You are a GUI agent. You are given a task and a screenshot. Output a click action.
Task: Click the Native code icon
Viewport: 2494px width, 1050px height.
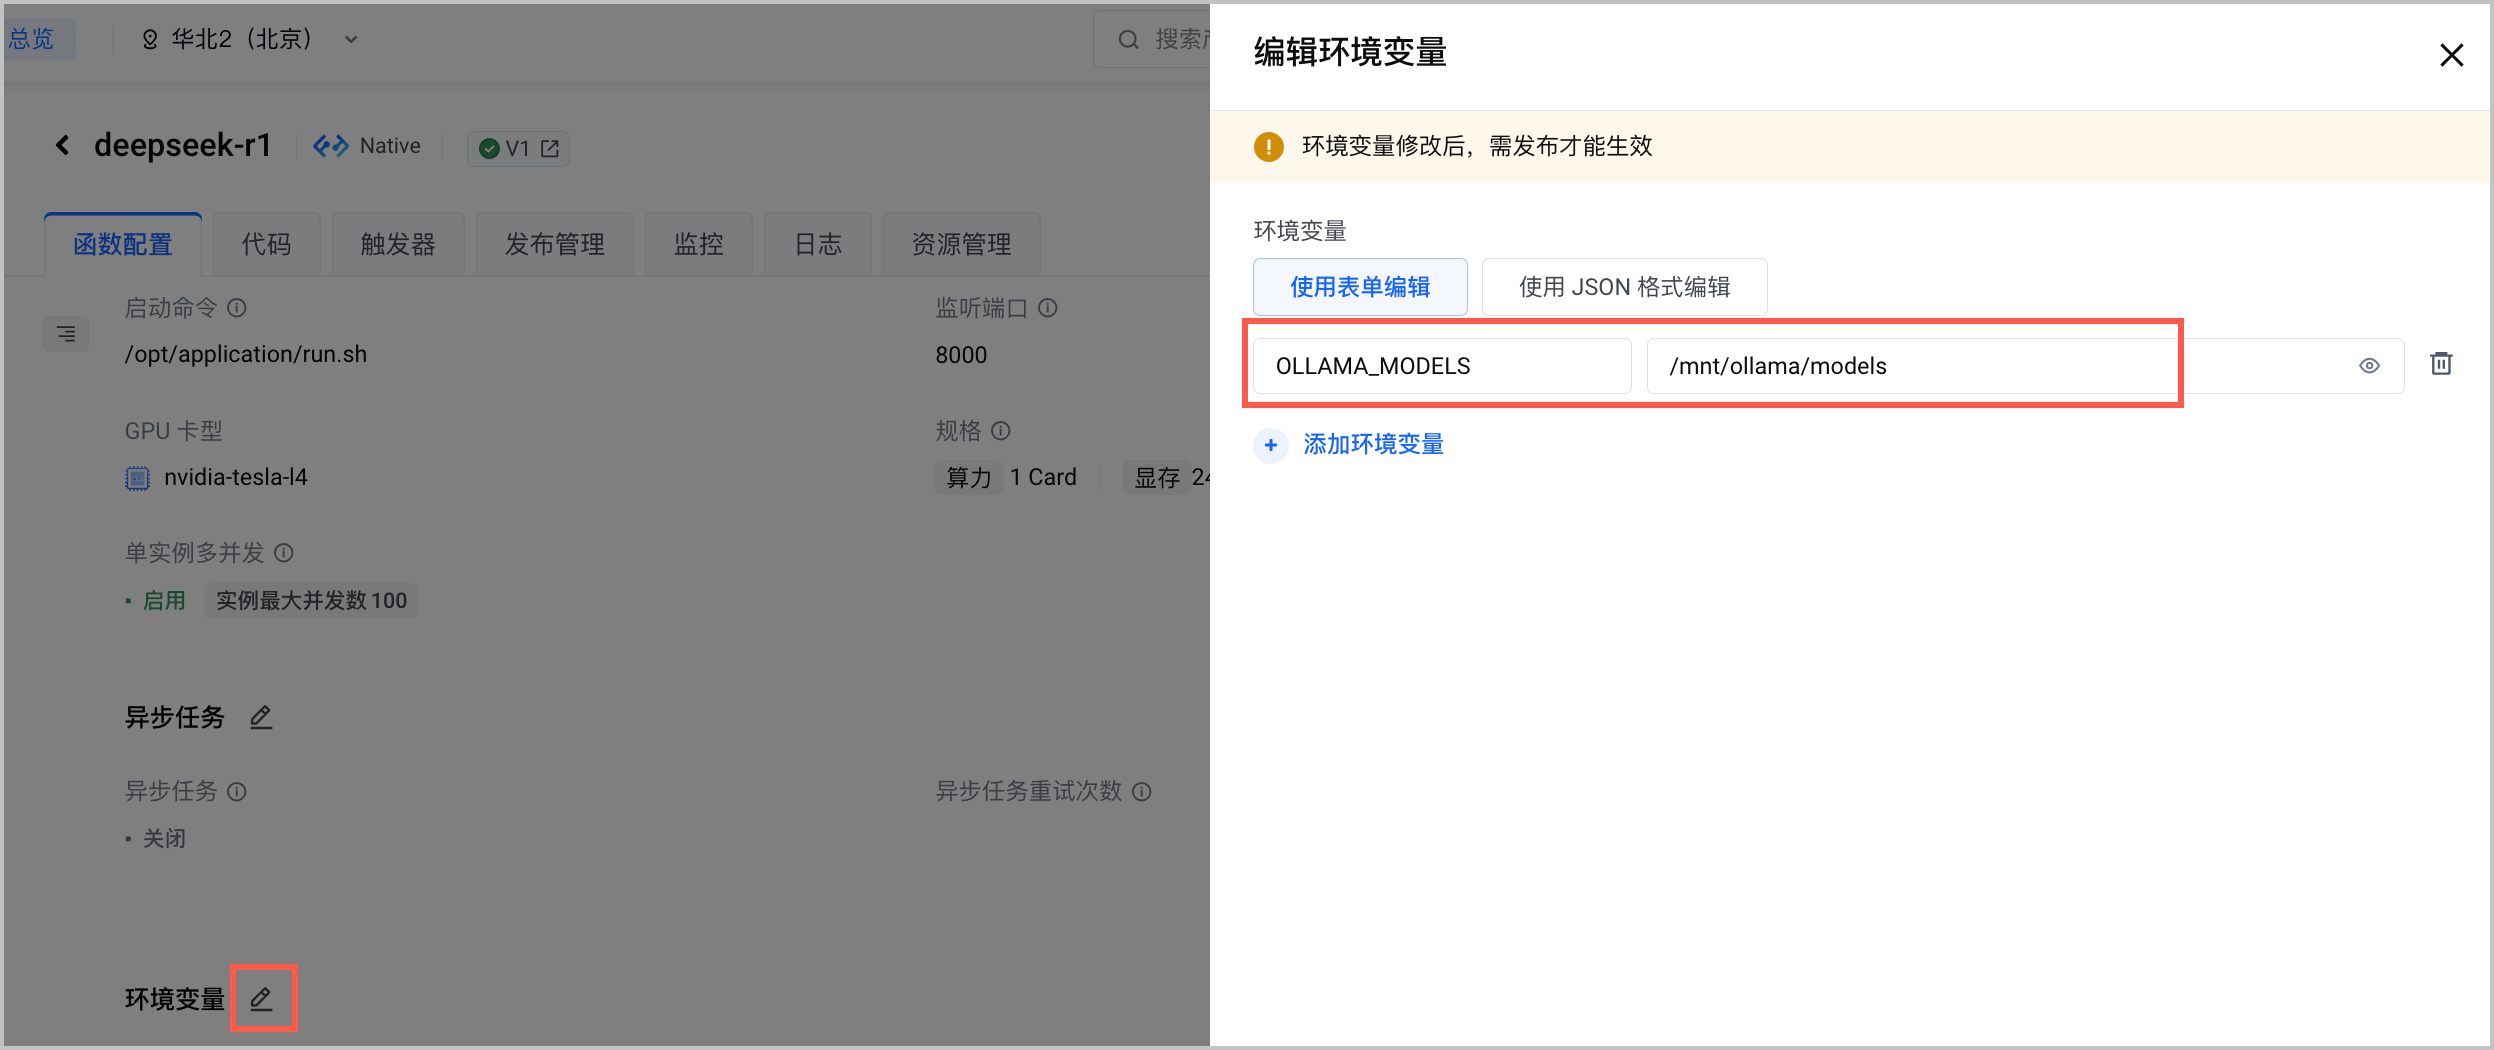click(330, 147)
